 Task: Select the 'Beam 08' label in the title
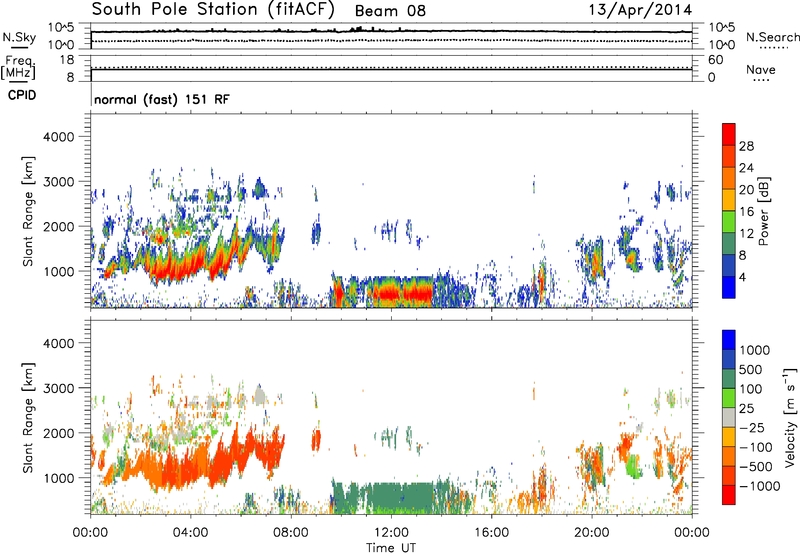click(x=390, y=11)
